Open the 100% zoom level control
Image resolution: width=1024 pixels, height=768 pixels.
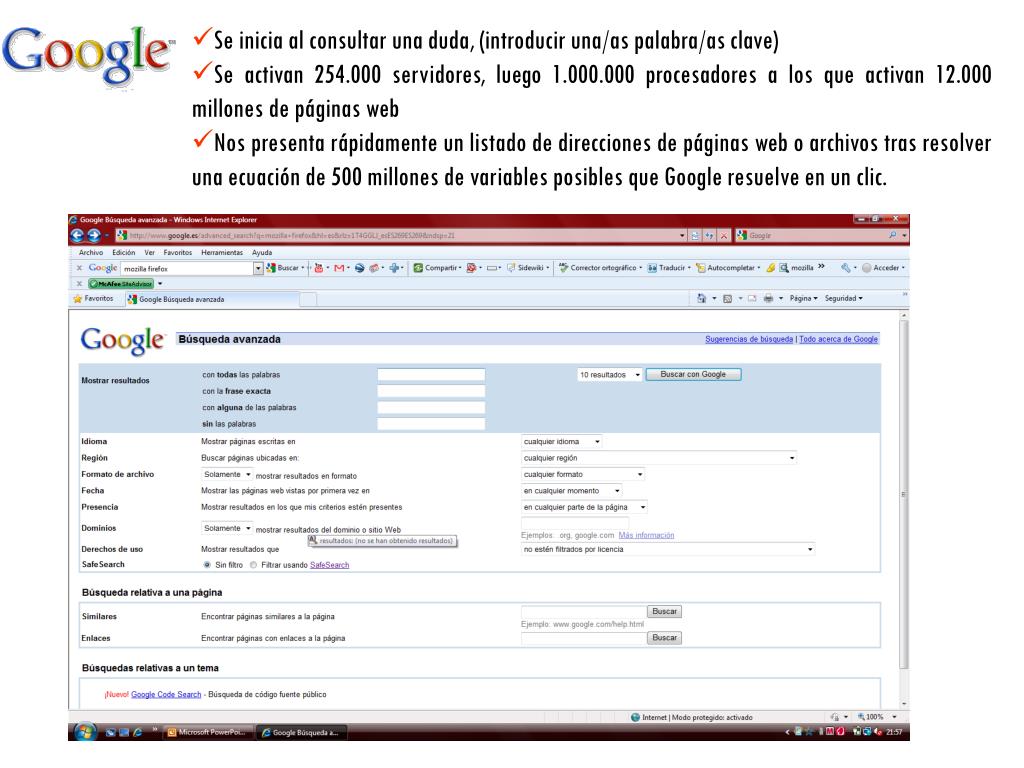(x=876, y=717)
